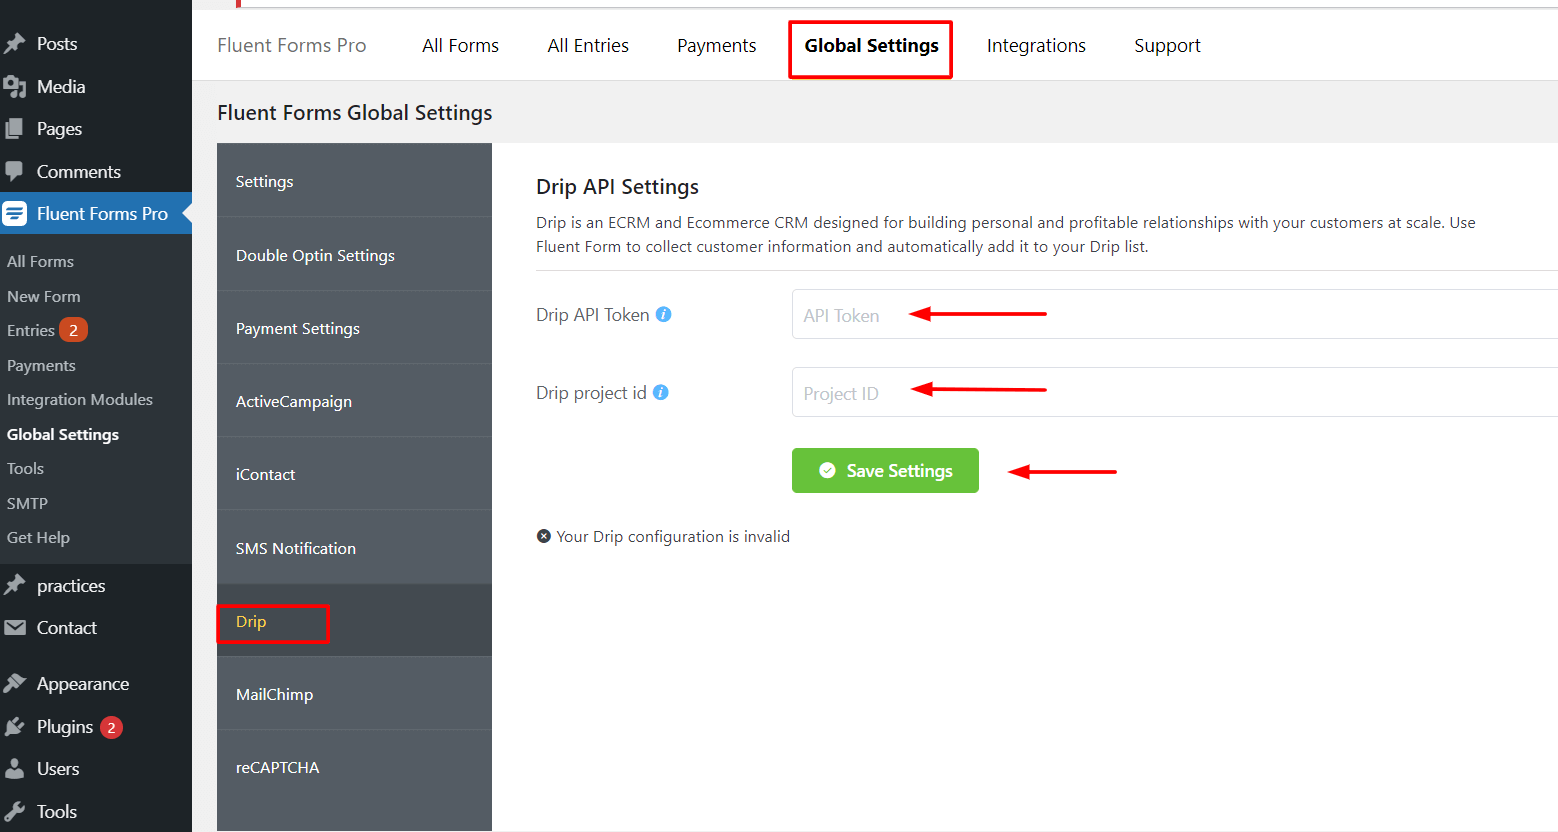
Task: Click the practices pin icon
Action: 14,585
